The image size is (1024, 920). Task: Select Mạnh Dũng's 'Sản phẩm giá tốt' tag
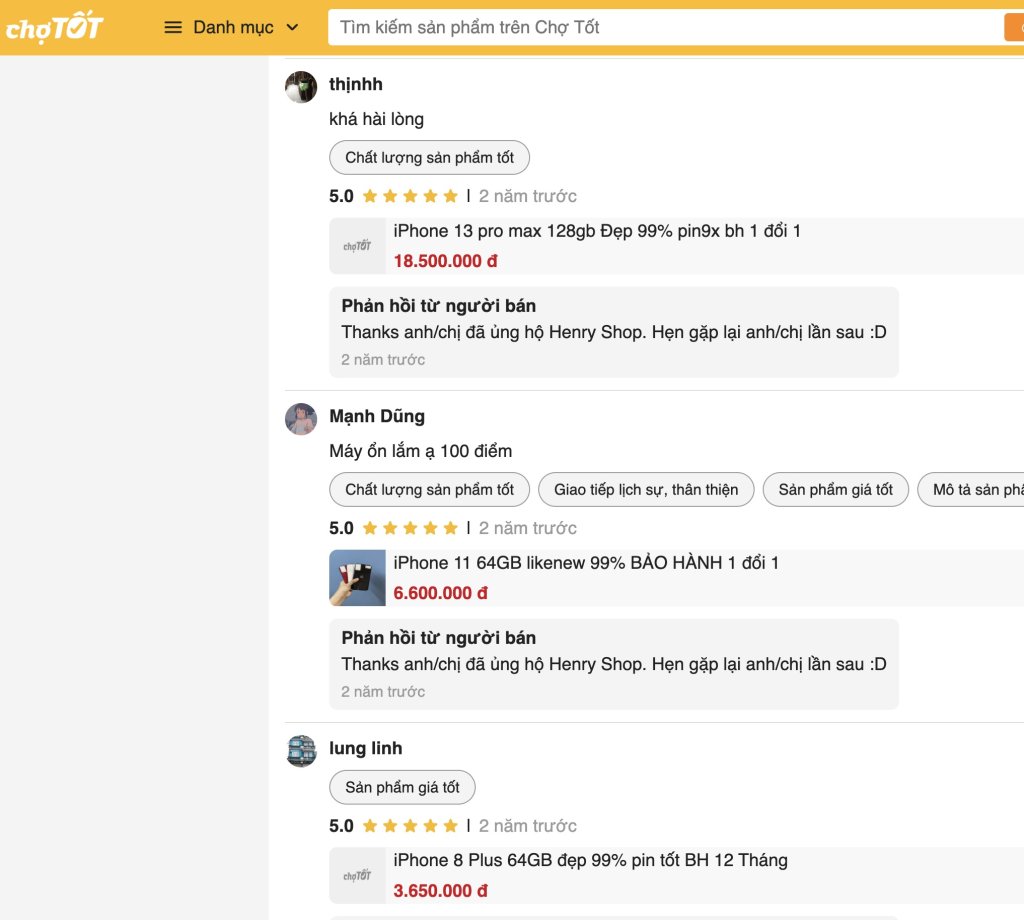coord(835,490)
